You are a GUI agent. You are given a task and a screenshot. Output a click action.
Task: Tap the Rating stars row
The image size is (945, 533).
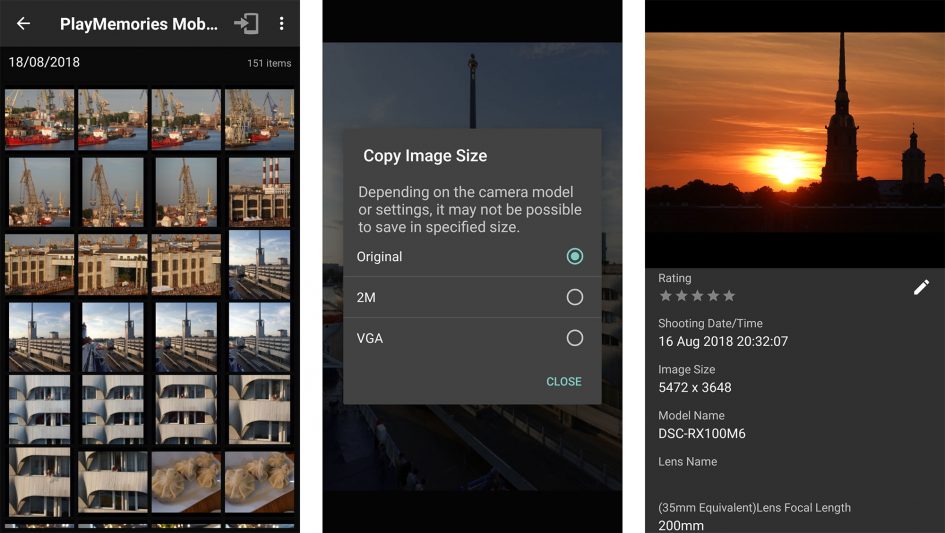click(697, 295)
